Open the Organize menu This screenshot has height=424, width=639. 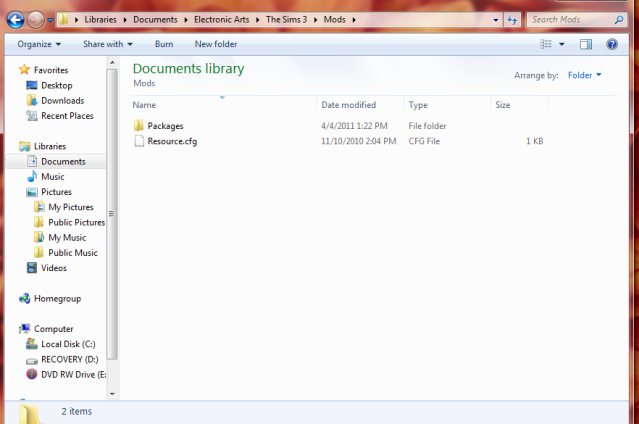(39, 44)
